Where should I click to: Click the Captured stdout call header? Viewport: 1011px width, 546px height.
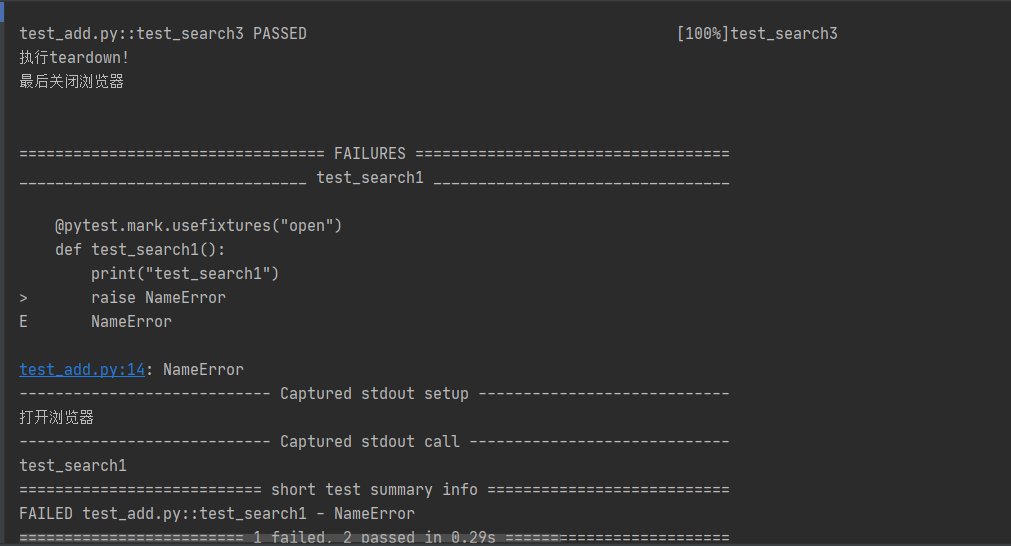tap(370, 442)
